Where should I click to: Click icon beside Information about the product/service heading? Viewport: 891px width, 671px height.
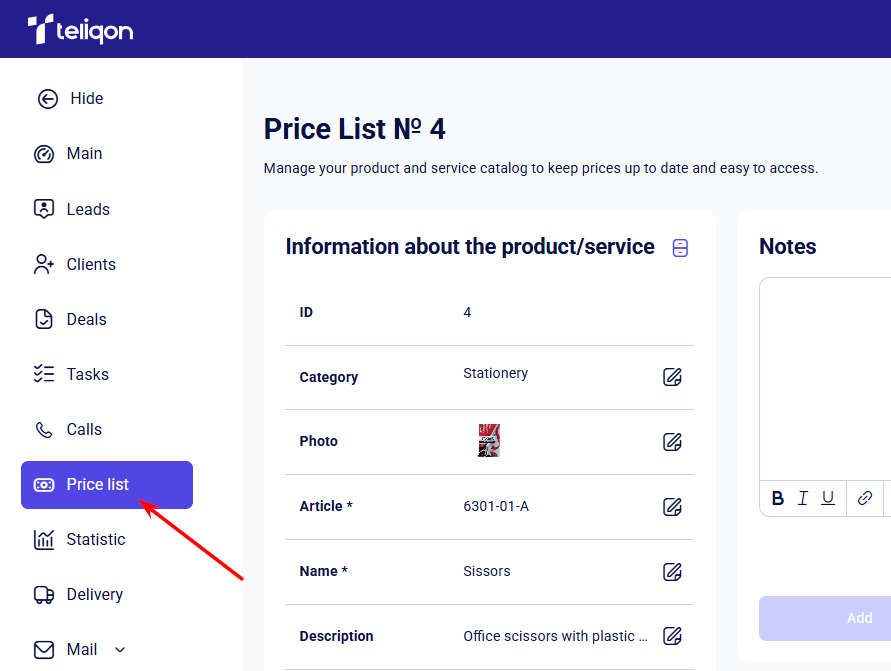coord(681,248)
